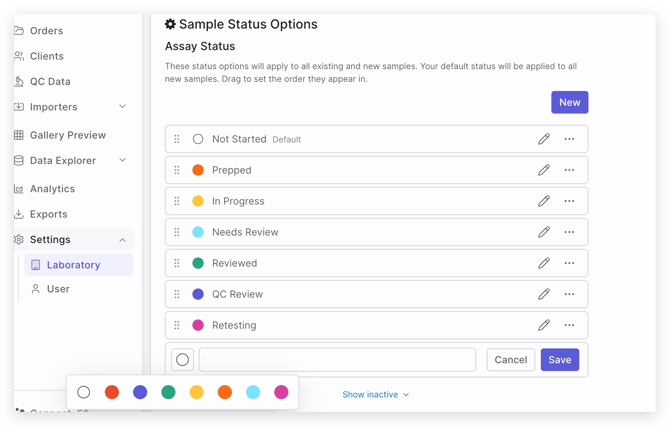Expand the Importers sidebar section
The height and width of the screenshot is (426, 670).
click(x=122, y=107)
